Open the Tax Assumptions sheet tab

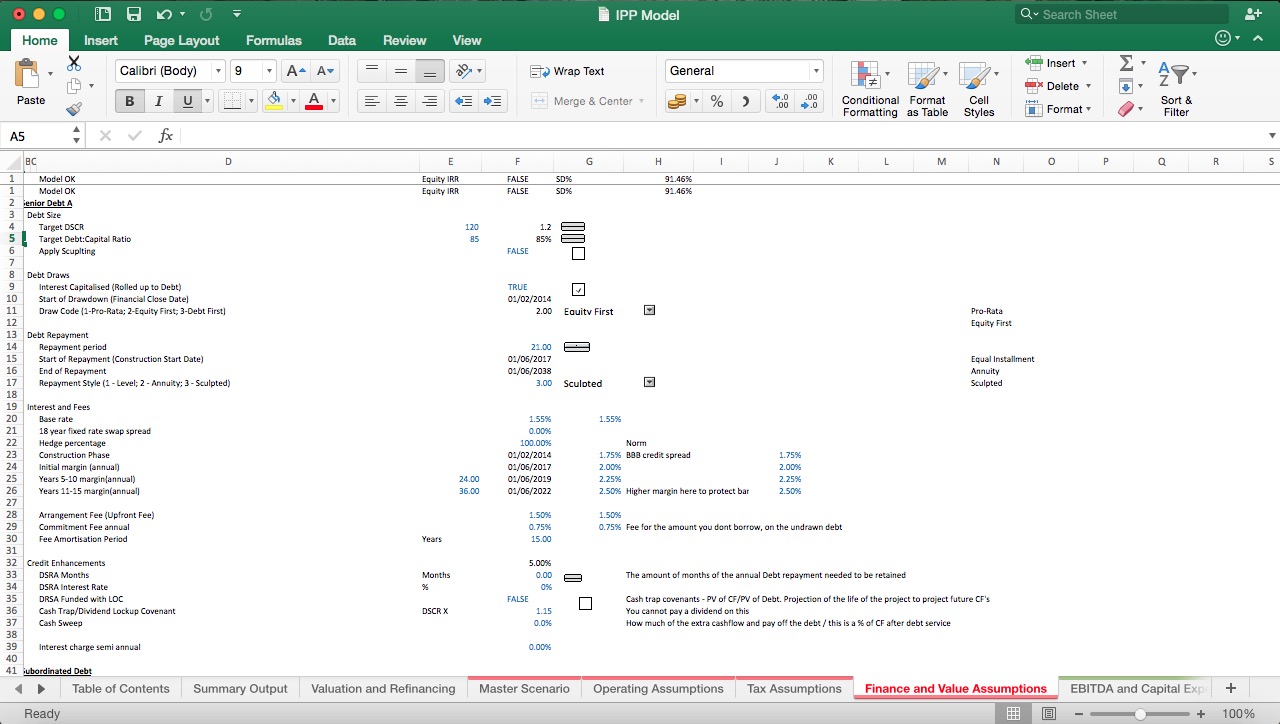pos(793,688)
